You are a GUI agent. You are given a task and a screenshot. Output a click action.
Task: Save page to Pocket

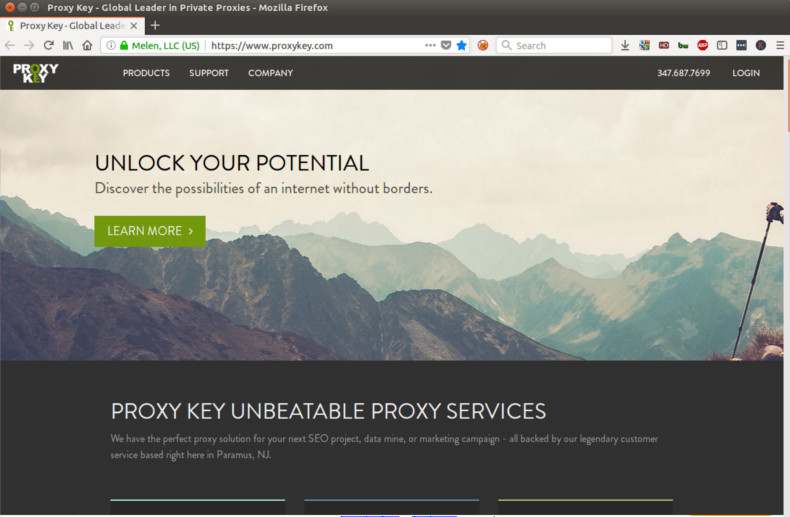click(x=446, y=45)
